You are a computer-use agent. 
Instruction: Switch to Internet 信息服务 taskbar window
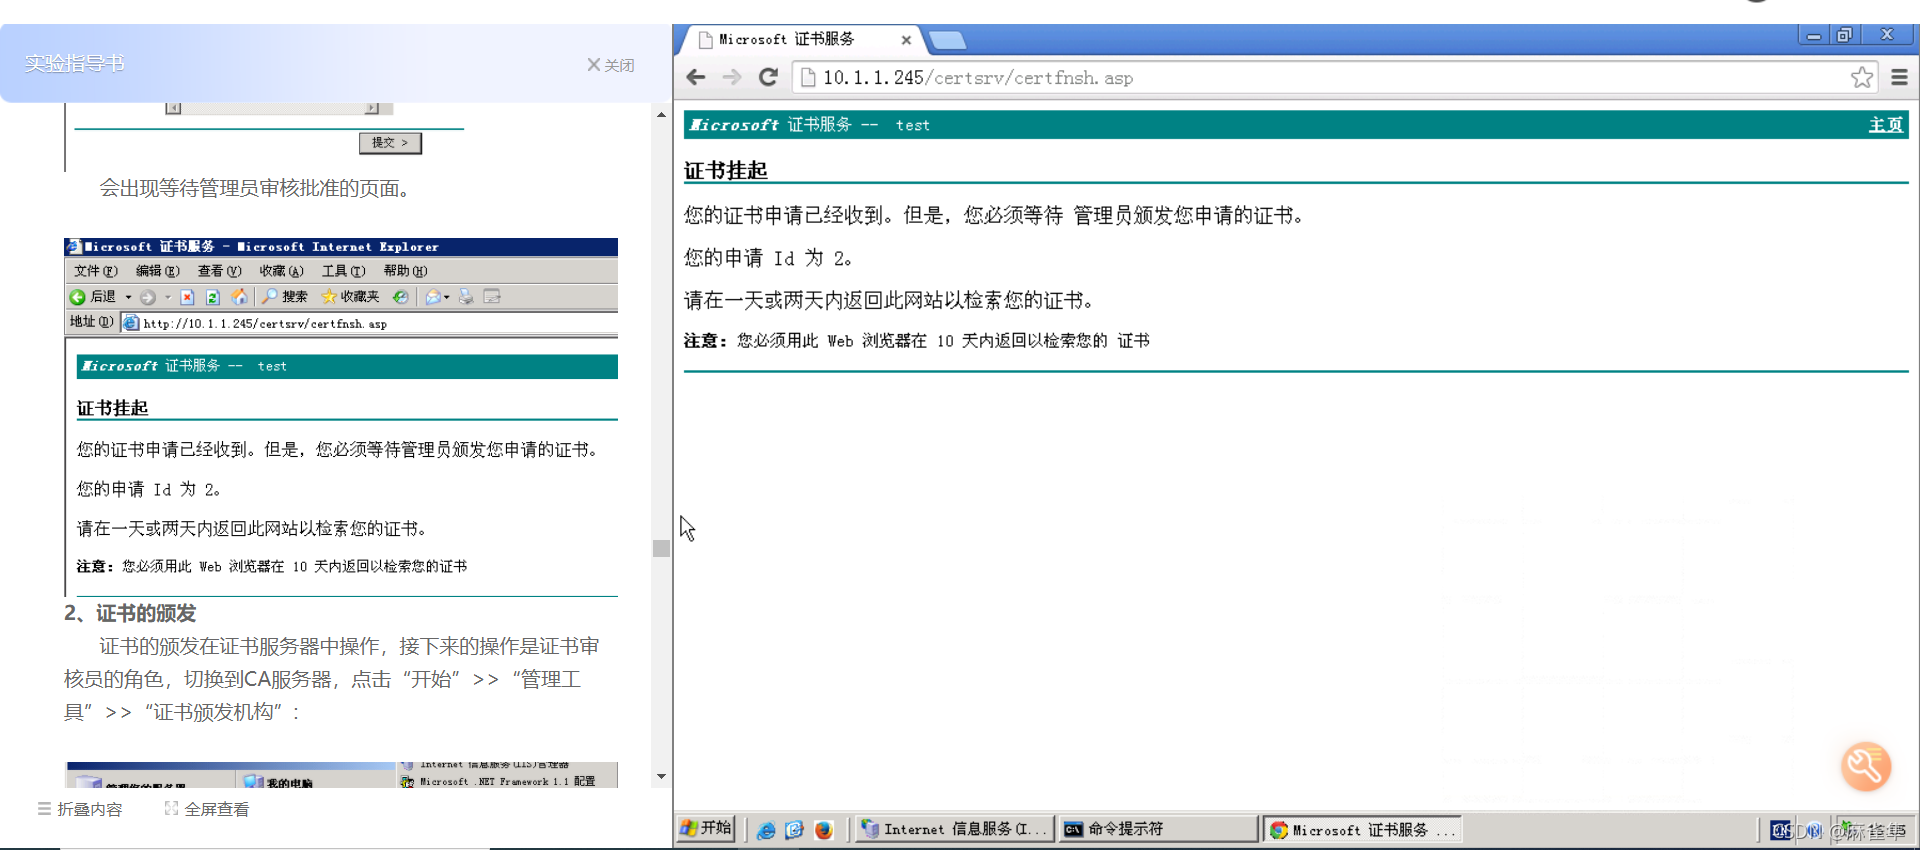tap(955, 829)
